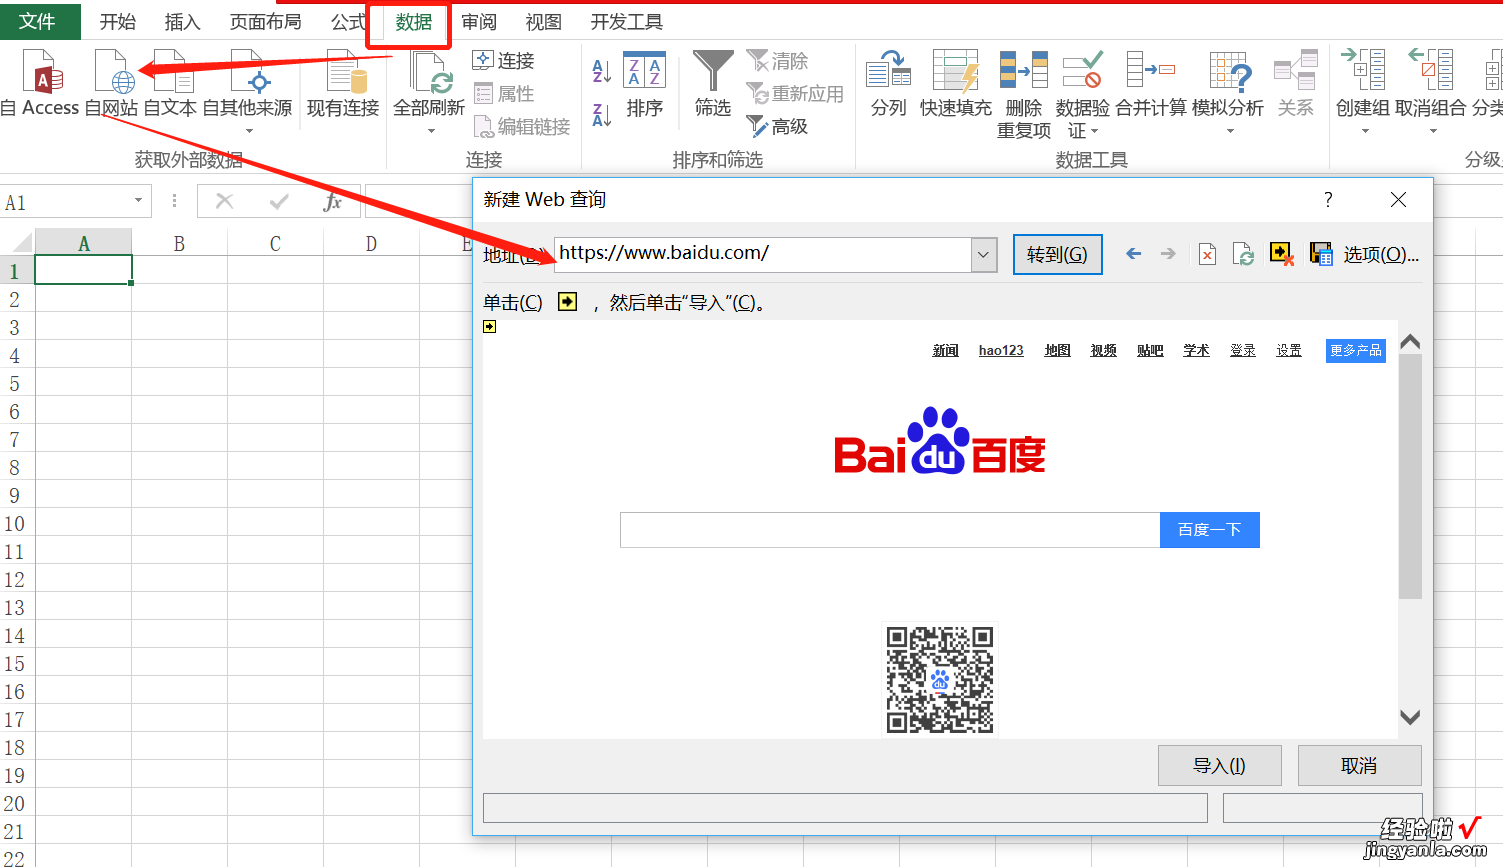Select column B header
Screen dimensions: 1503x867
pos(179,243)
